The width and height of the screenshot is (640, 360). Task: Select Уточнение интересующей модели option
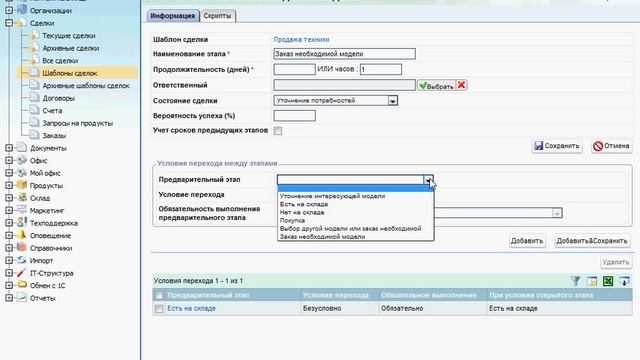355,196
